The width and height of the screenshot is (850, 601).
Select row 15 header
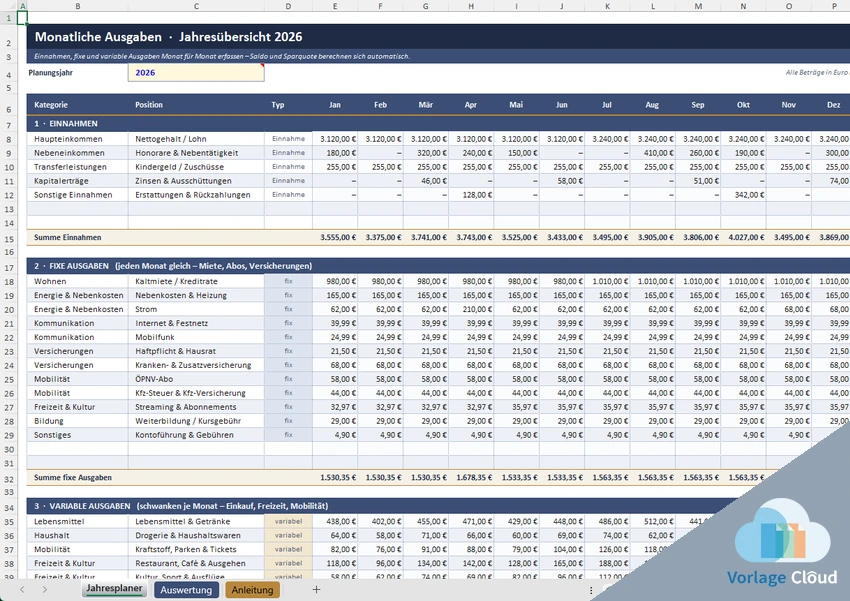[x=9, y=238]
